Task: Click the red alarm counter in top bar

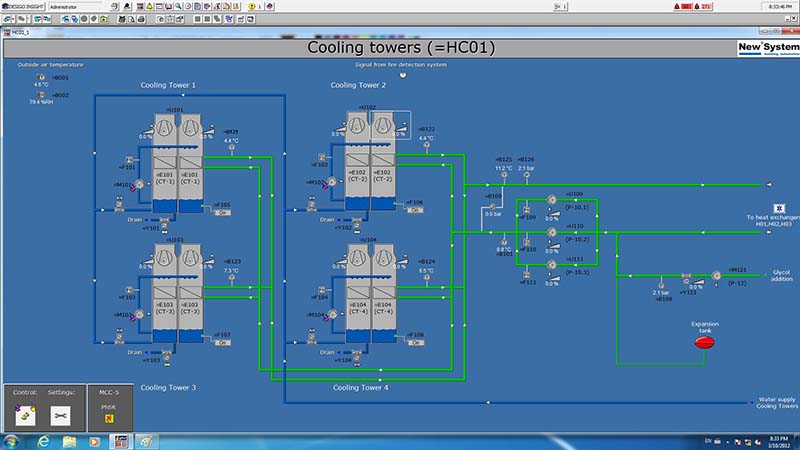Action: click(686, 7)
